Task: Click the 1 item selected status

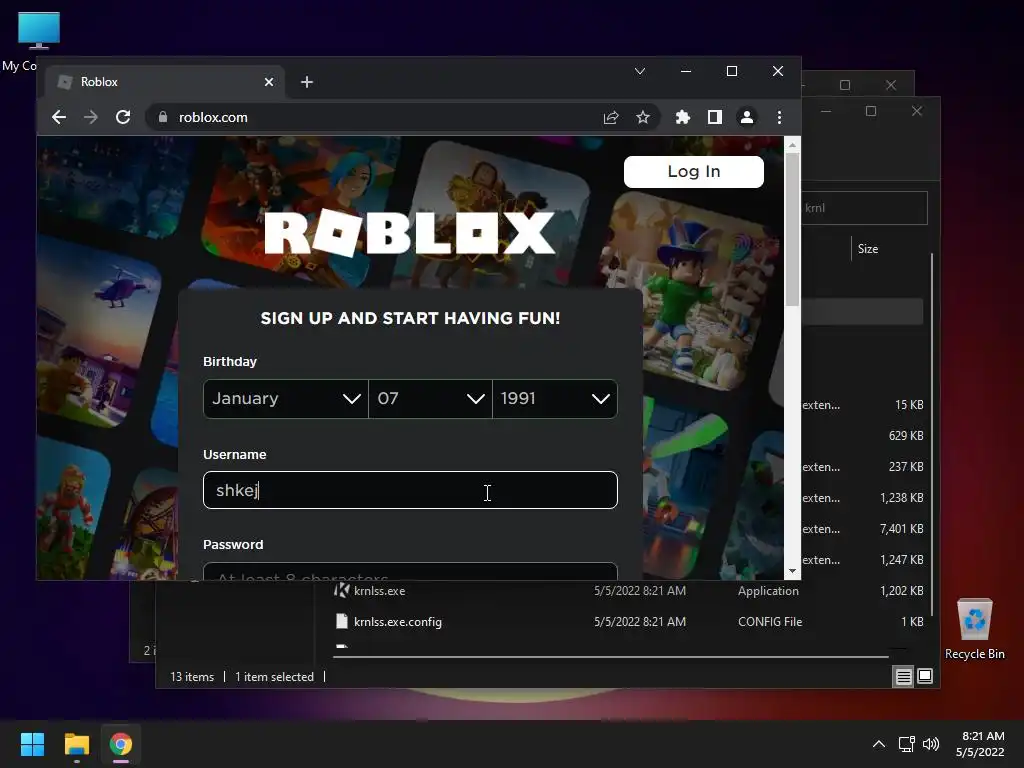Action: [274, 677]
